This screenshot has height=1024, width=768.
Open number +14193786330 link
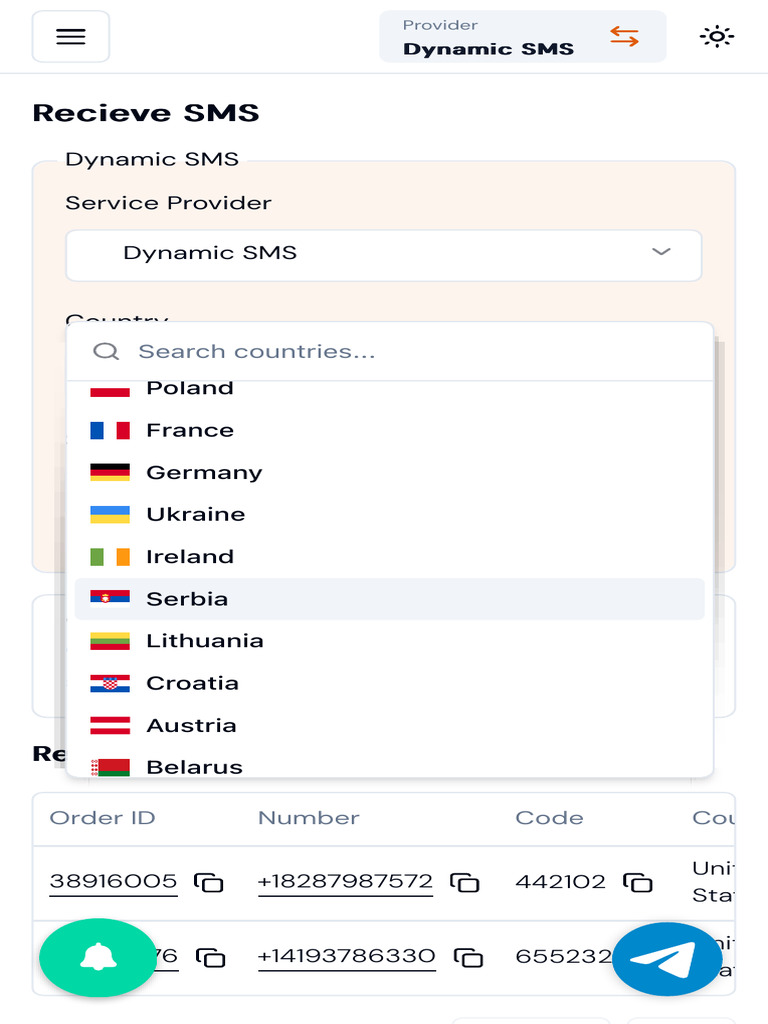347,957
